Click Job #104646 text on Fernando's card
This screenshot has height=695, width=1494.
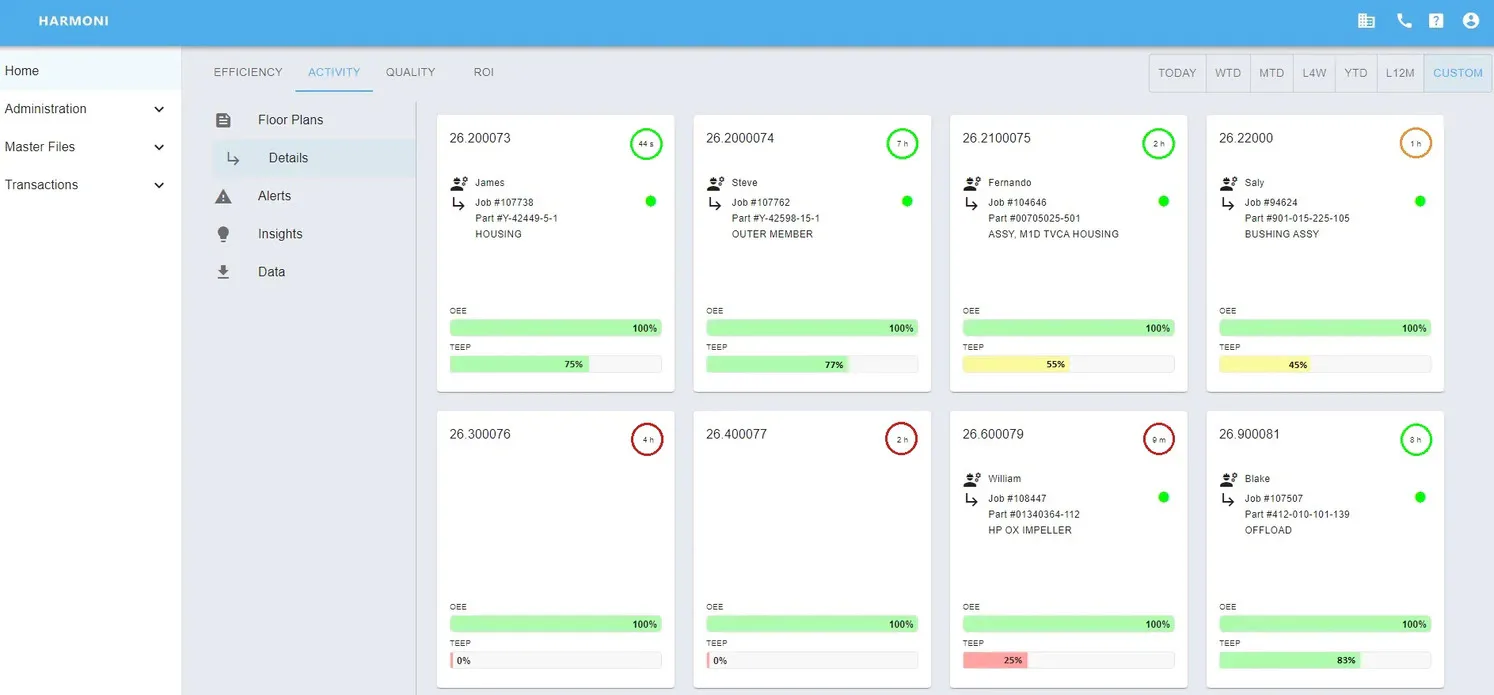click(1017, 202)
